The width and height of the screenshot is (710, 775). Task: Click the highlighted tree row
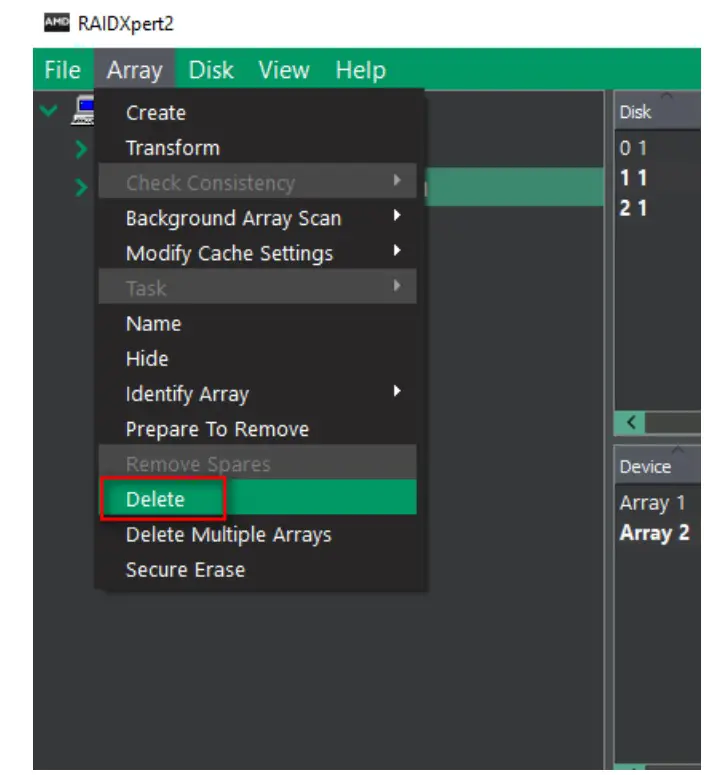tap(514, 187)
